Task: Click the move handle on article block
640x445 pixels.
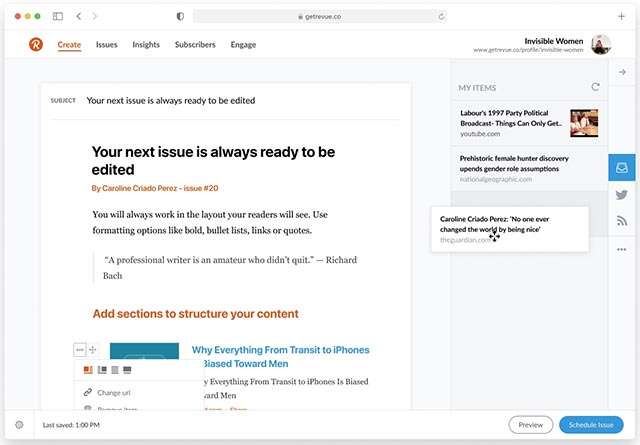Action: 93,349
